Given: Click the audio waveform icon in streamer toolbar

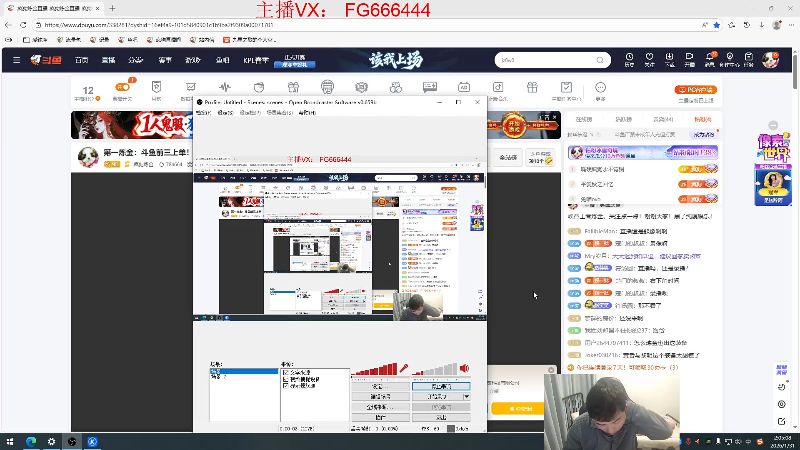Looking at the screenshot, I should tap(225, 87).
